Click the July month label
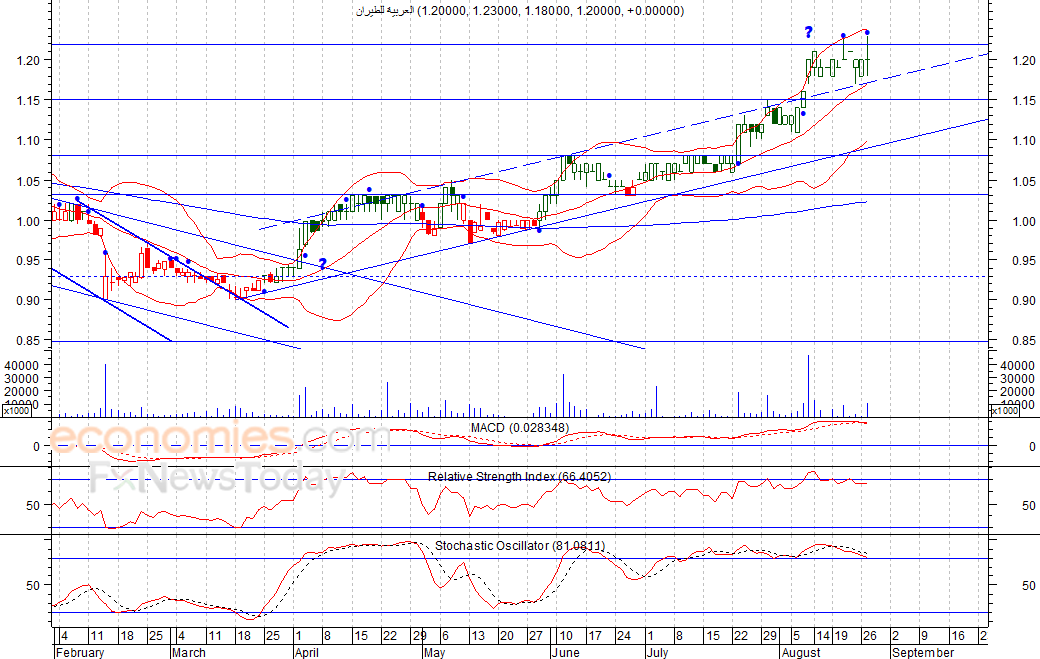 click(657, 652)
